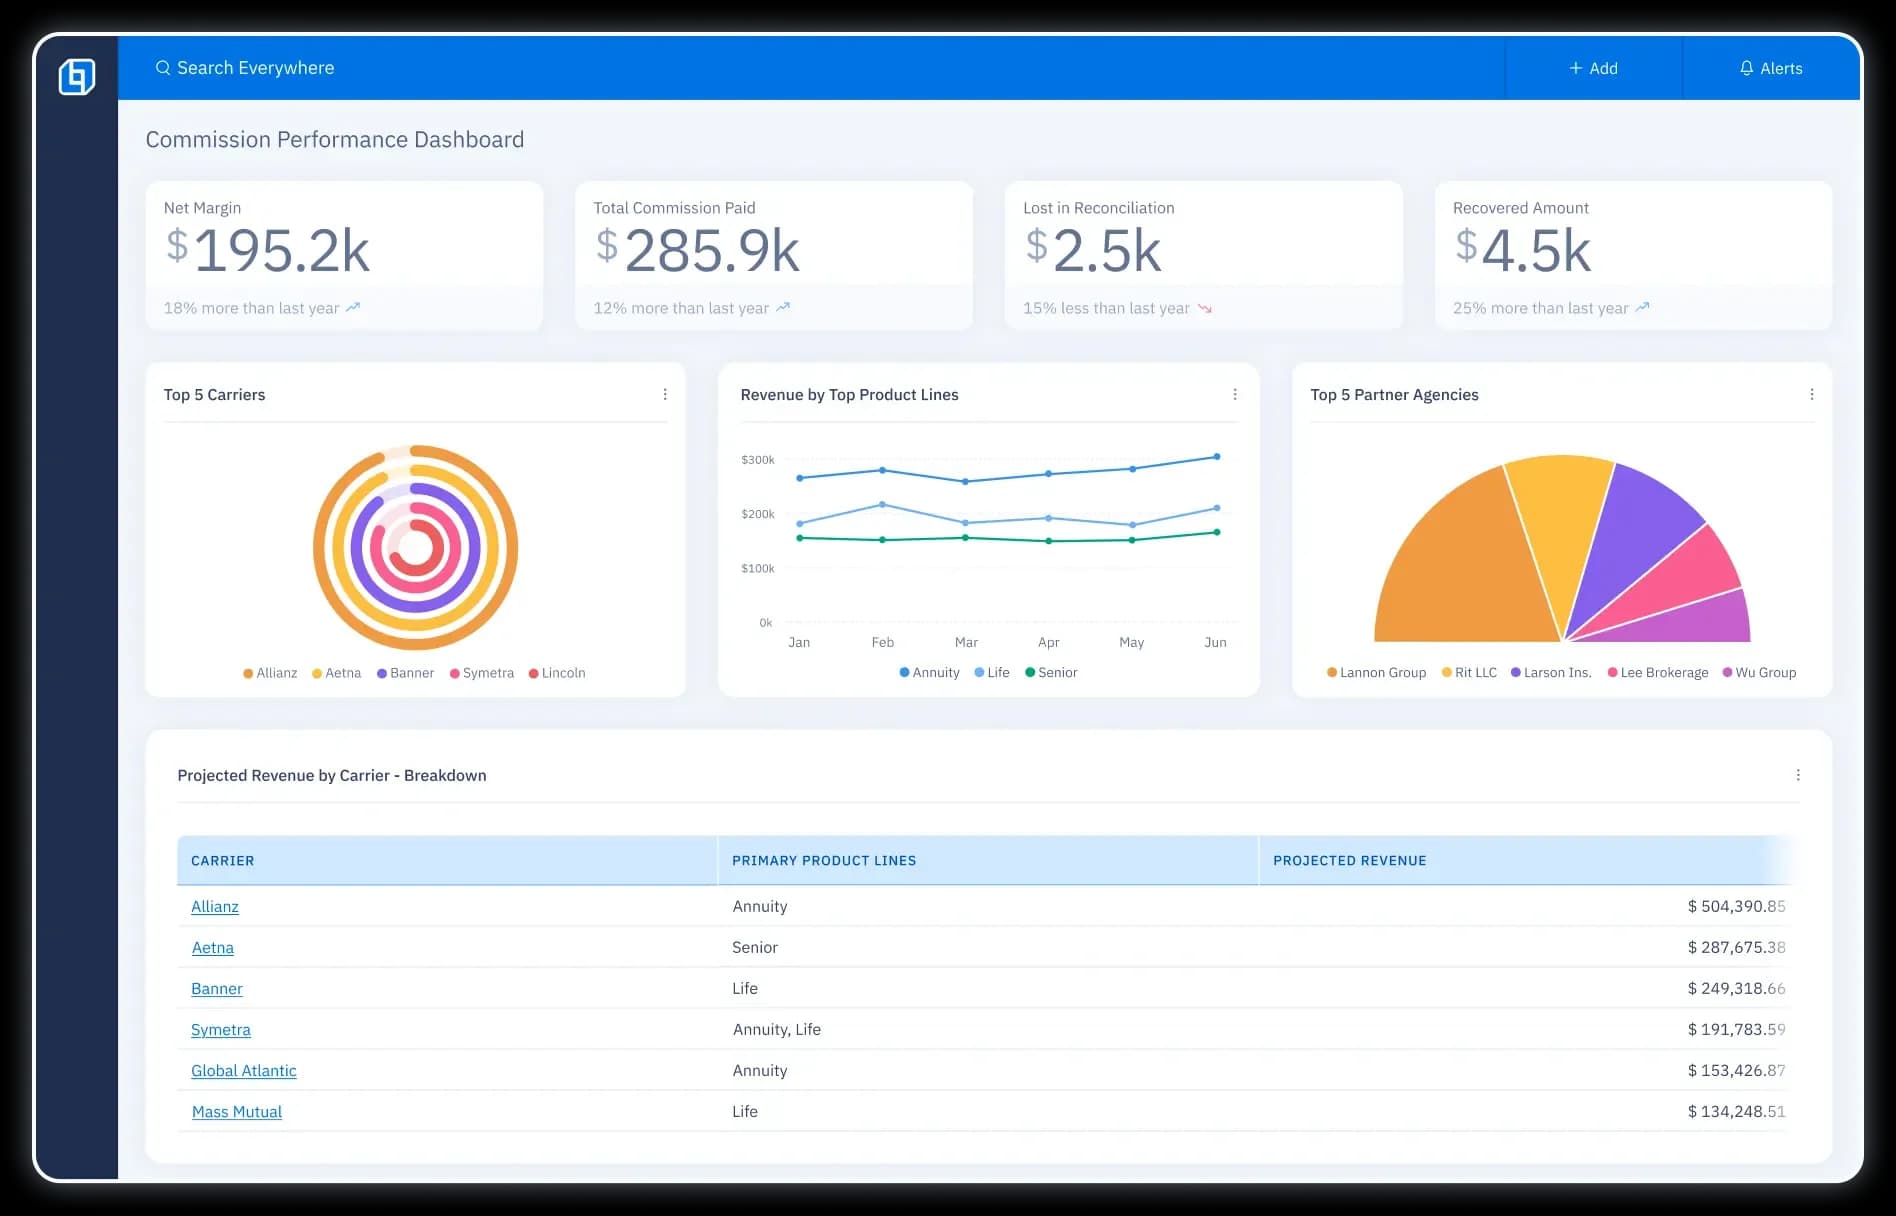This screenshot has height=1216, width=1896.
Task: Click the Lost in Reconciliation downward trend icon
Action: pos(1205,309)
